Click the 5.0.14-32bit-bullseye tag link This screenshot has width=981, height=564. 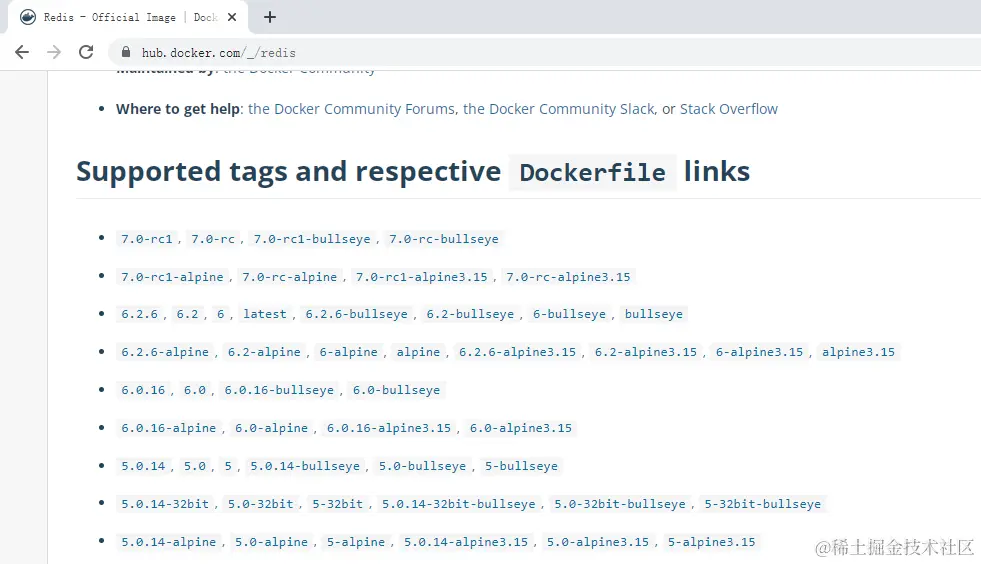click(x=459, y=504)
